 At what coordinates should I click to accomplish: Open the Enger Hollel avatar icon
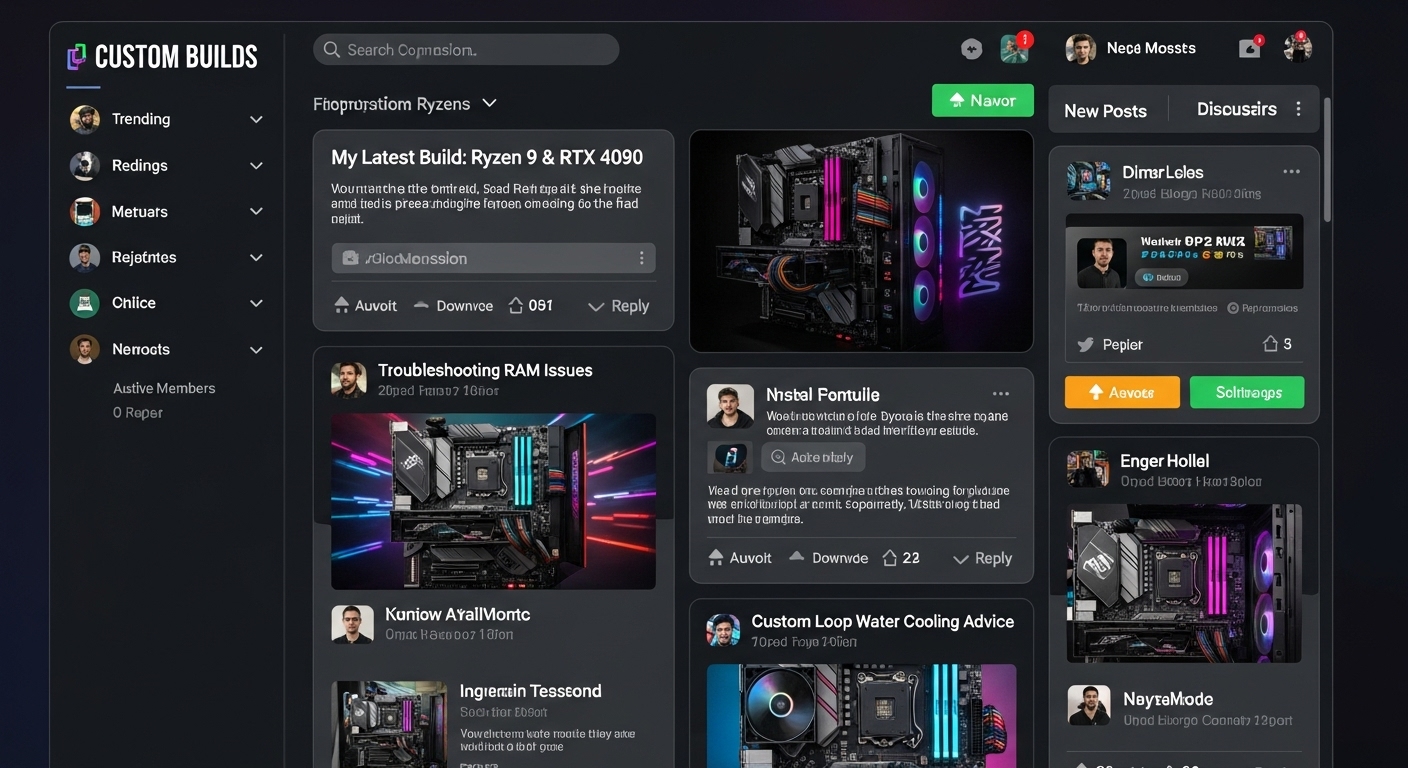tap(1087, 469)
